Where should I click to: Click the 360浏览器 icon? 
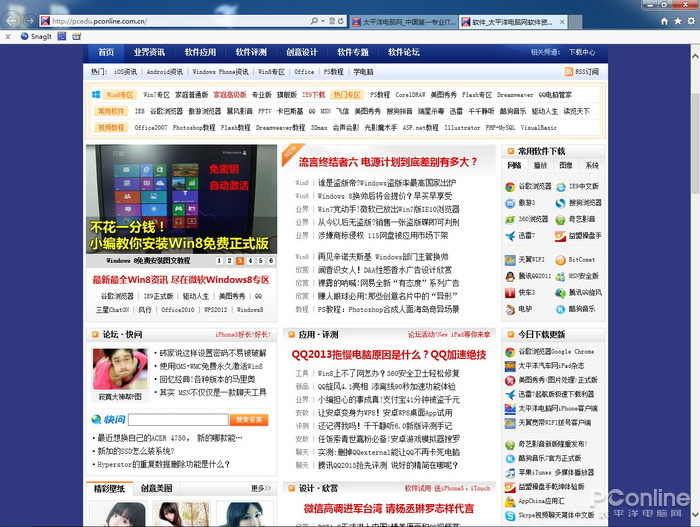[x=510, y=220]
